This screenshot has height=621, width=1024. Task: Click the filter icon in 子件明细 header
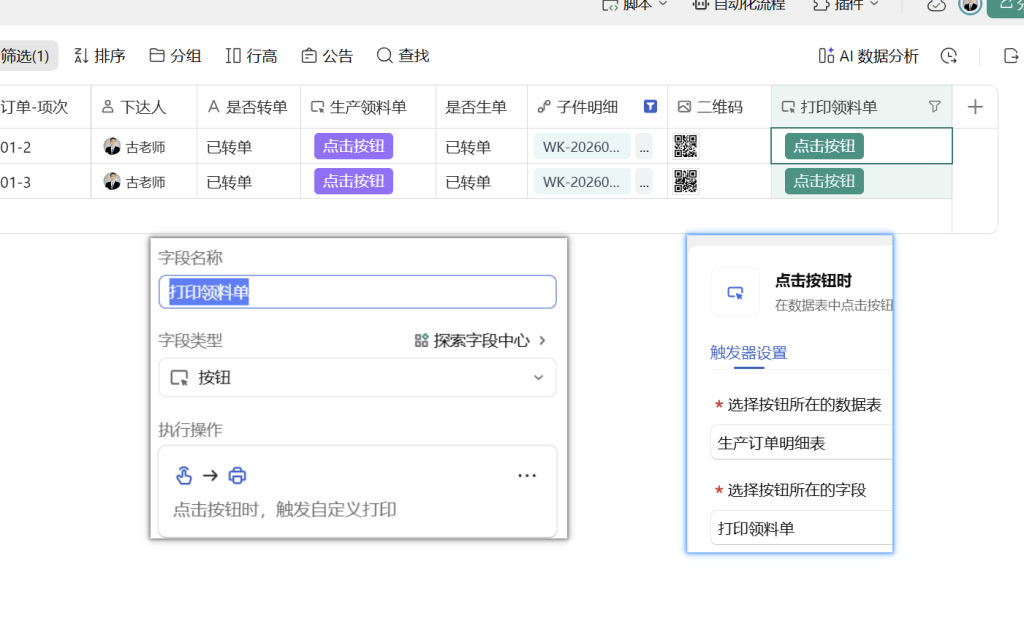[x=650, y=106]
